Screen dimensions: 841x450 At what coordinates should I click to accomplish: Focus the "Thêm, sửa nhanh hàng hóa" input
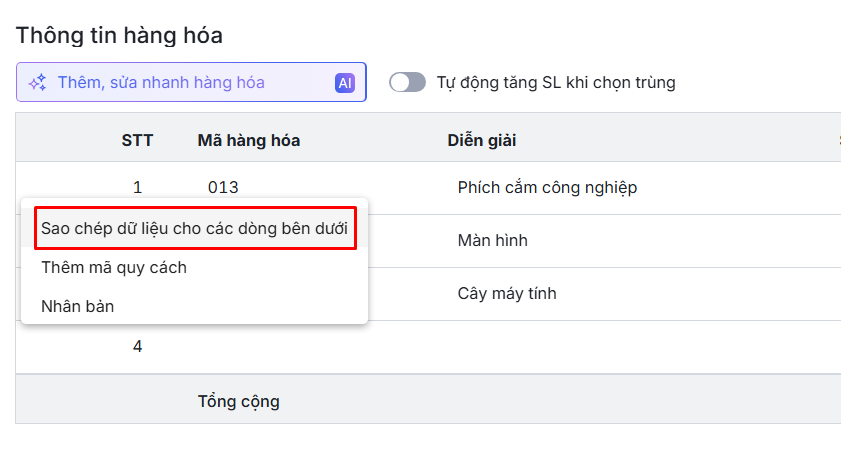point(180,83)
